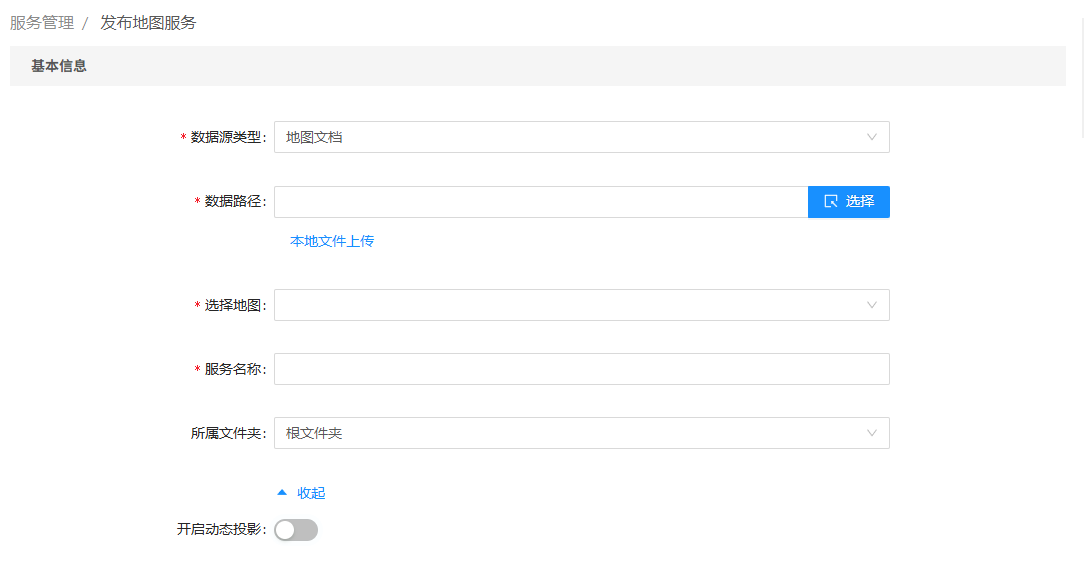
Task: Enable the 开启动态投影 switch
Action: tap(296, 530)
